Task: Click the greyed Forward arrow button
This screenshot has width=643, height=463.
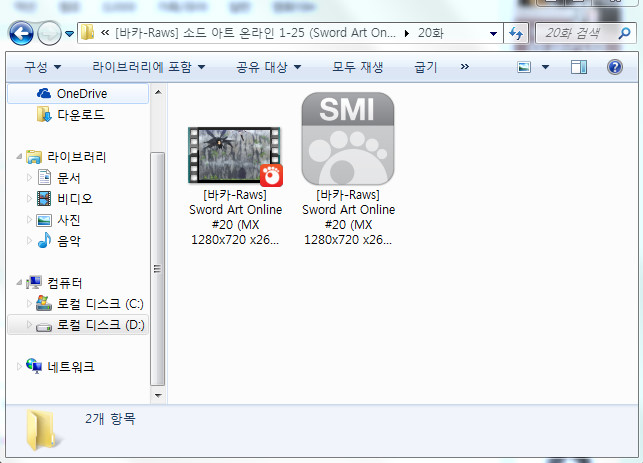Action: [x=49, y=33]
